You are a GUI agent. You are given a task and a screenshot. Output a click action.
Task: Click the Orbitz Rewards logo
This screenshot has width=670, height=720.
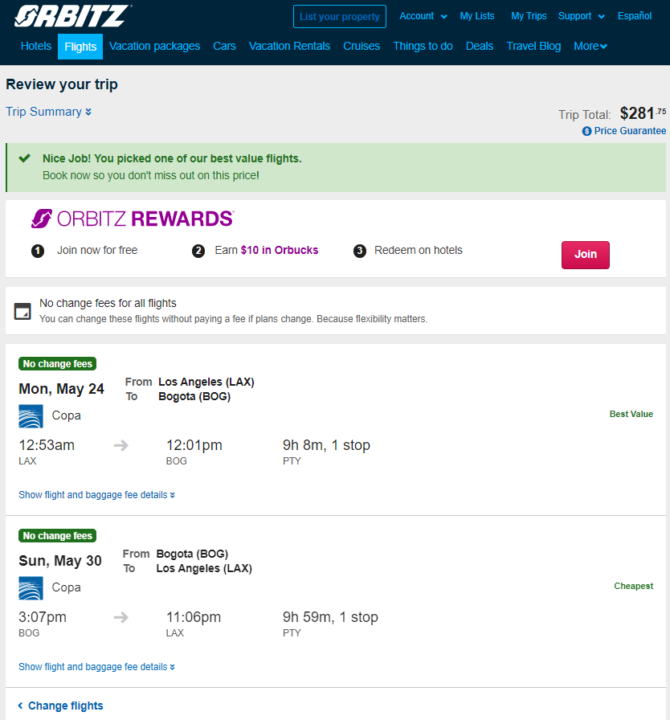[132, 219]
